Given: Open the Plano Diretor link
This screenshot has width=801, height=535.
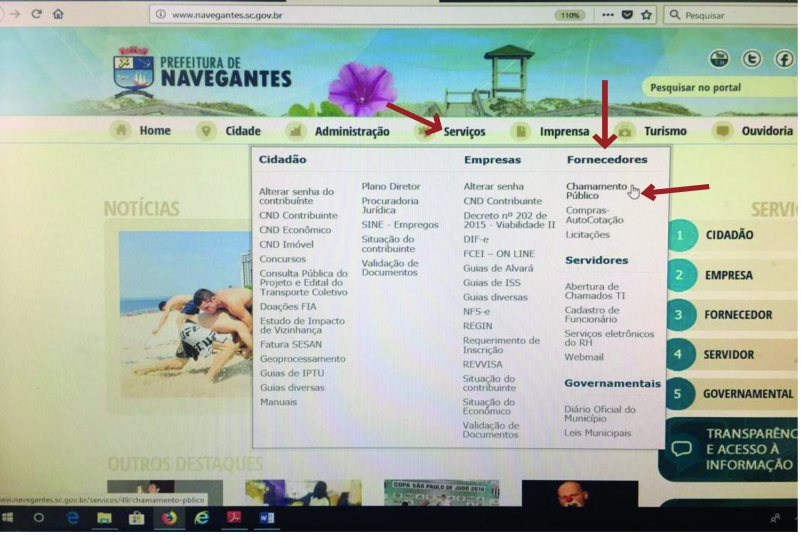Looking at the screenshot, I should pyautogui.click(x=391, y=187).
